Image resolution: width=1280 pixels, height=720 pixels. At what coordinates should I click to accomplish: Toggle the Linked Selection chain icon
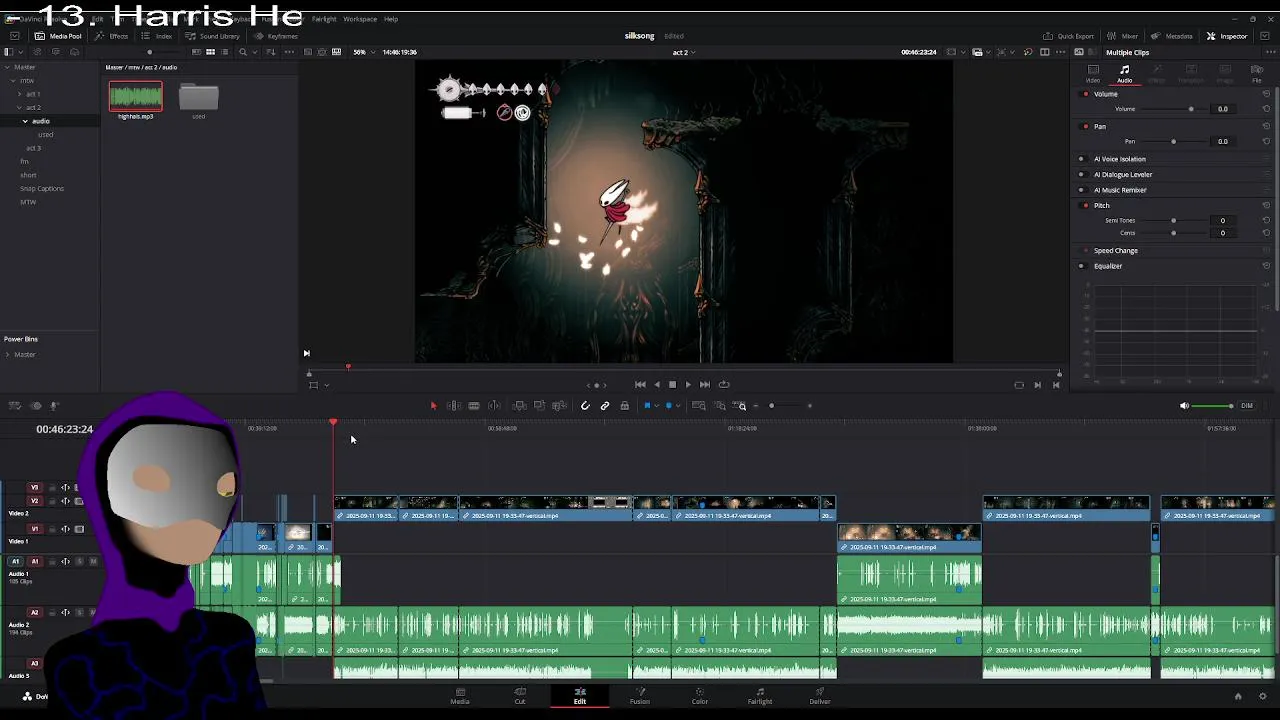tap(605, 406)
